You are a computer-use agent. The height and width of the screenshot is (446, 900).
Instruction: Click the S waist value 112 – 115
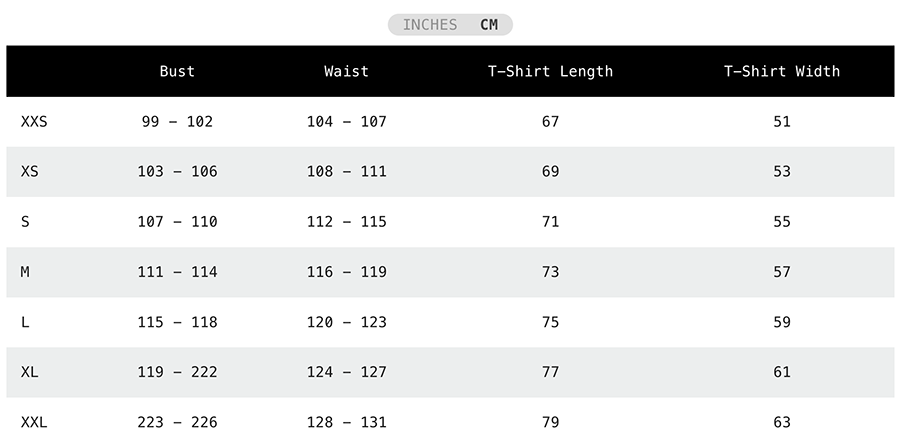coord(346,222)
